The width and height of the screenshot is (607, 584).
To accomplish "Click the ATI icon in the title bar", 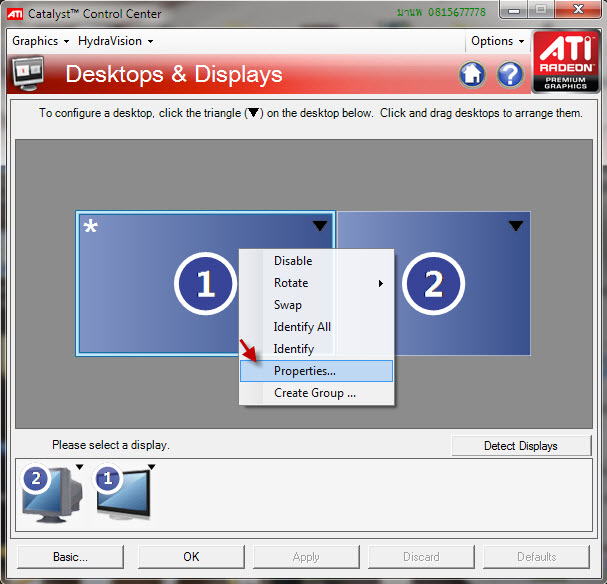I will 15,14.
